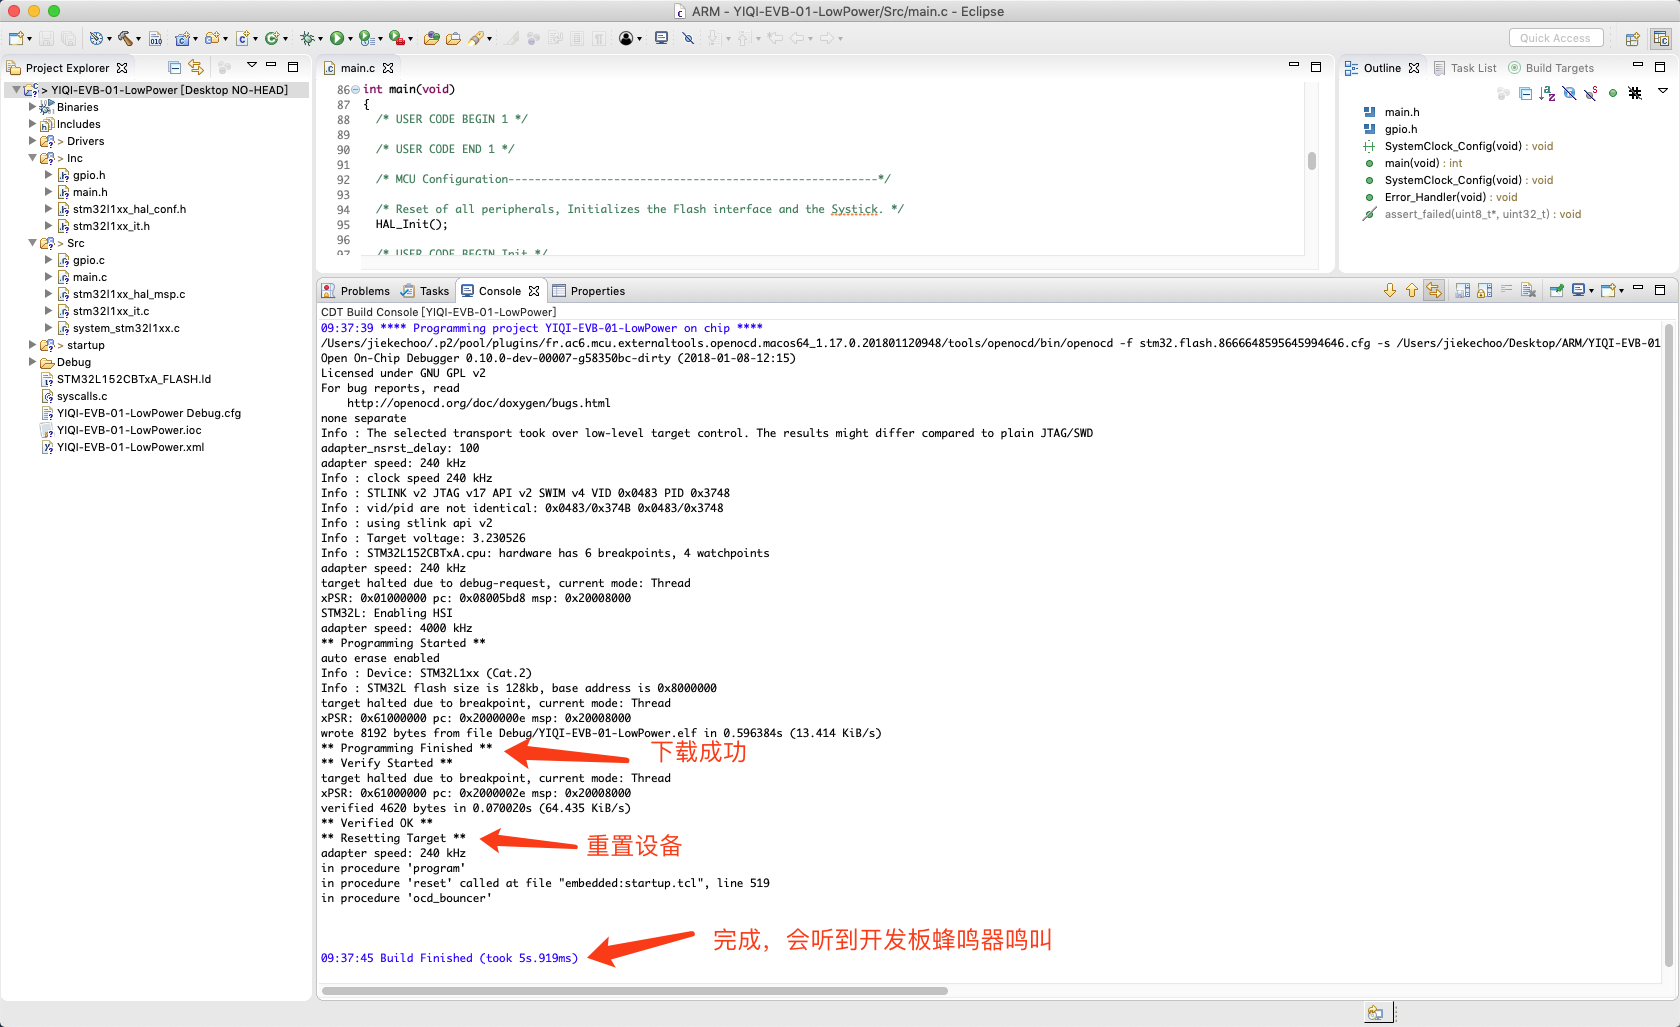
Task: Click the Open Type icon in toolbar
Action: 432,38
